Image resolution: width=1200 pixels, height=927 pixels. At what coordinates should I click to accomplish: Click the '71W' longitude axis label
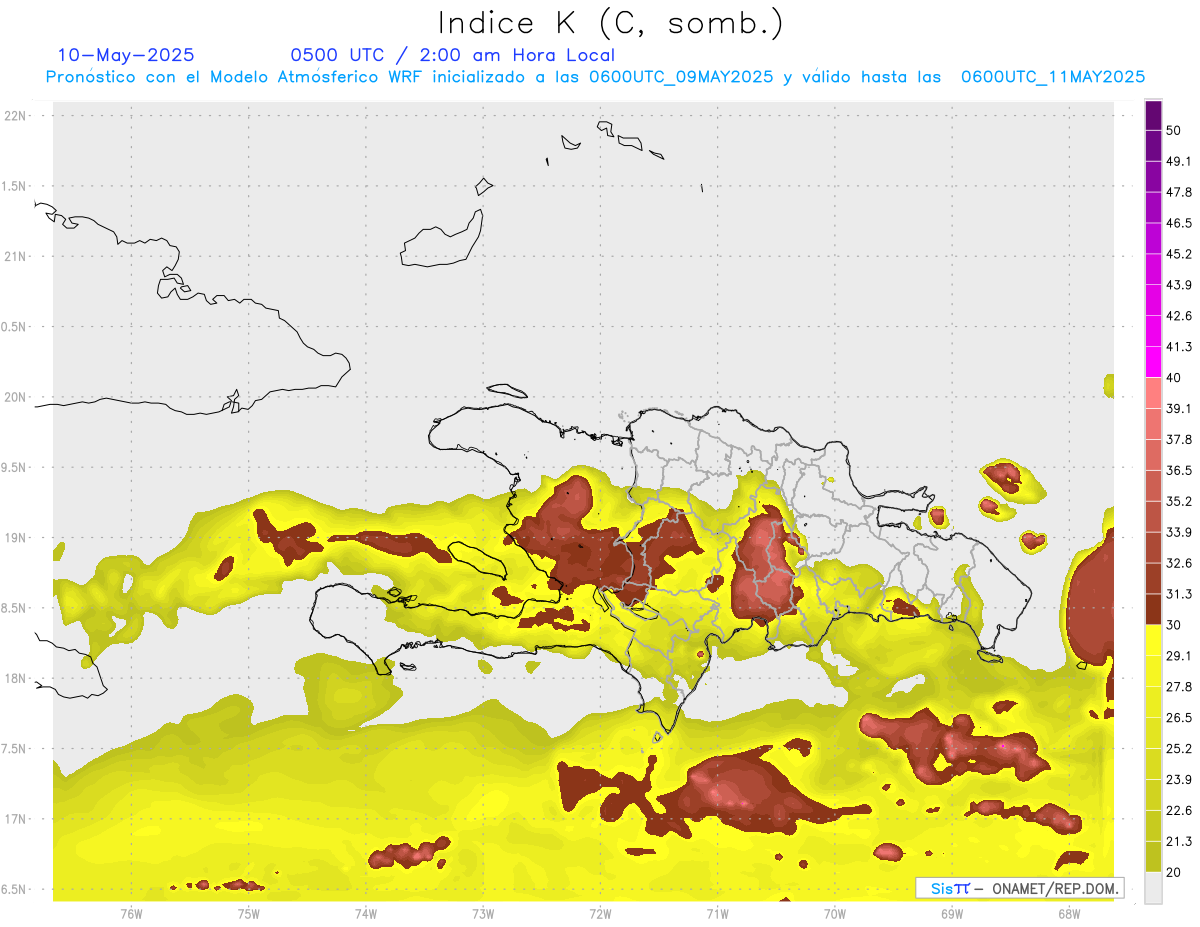[x=717, y=914]
